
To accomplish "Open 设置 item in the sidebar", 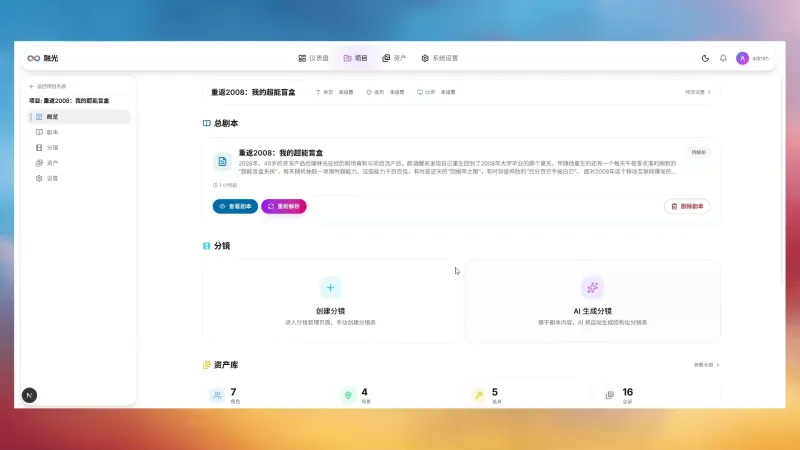I will (x=79, y=178).
